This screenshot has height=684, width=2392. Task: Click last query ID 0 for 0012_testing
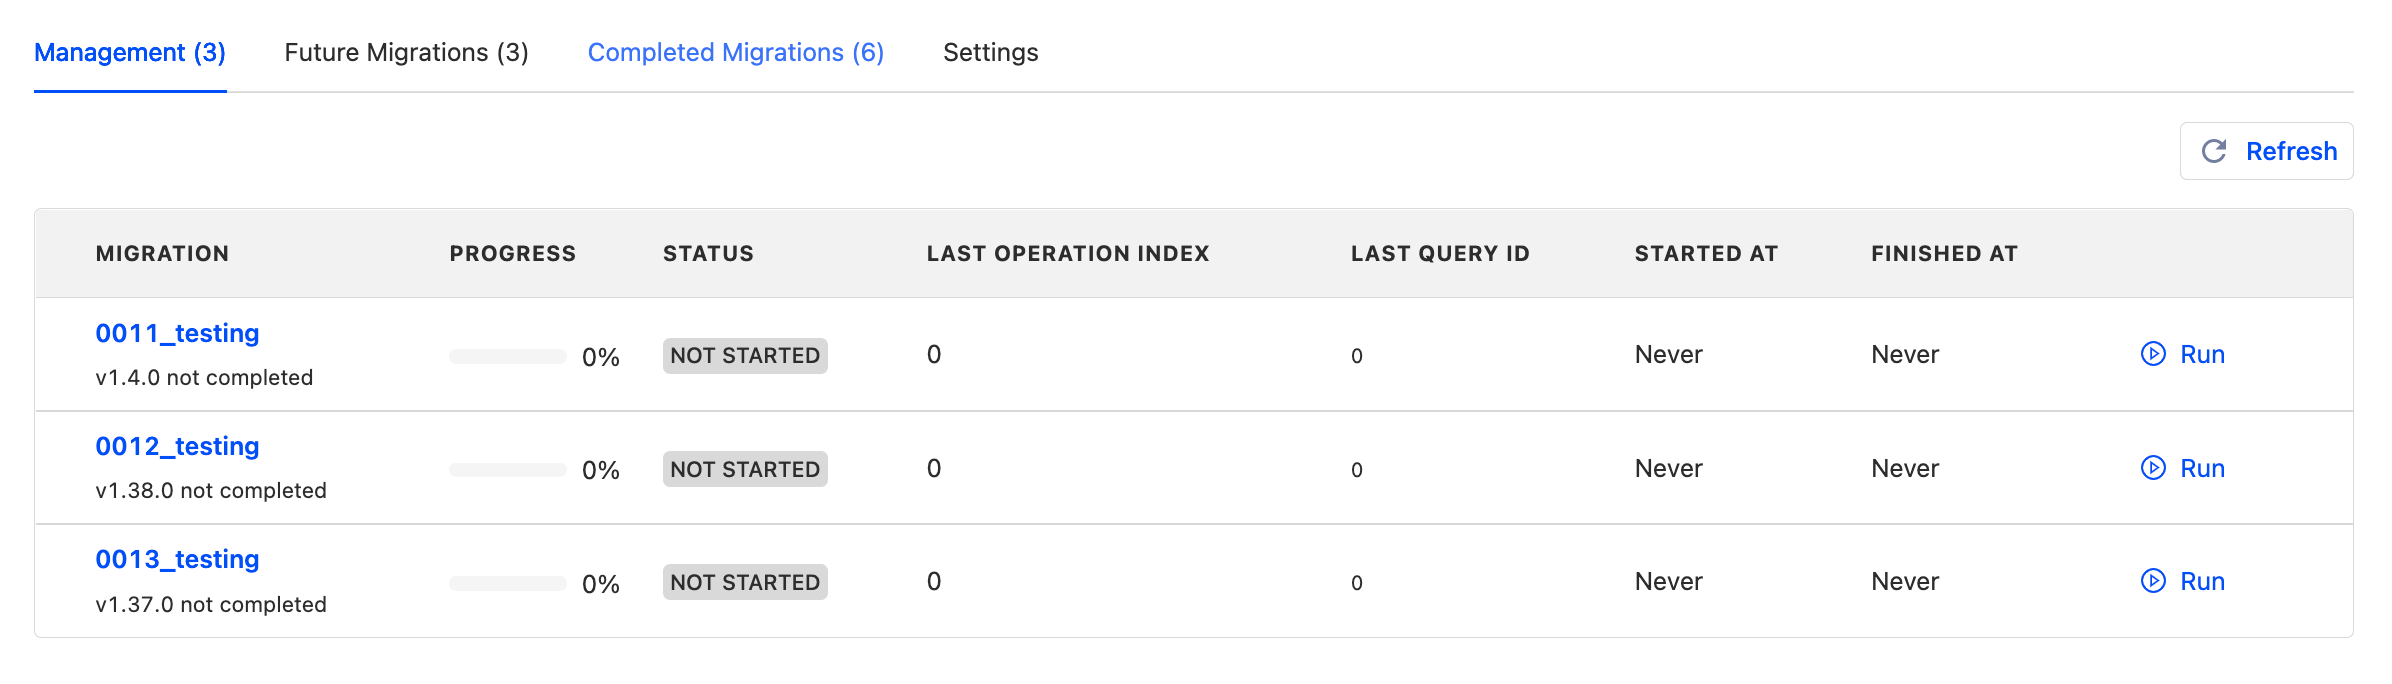click(1356, 470)
